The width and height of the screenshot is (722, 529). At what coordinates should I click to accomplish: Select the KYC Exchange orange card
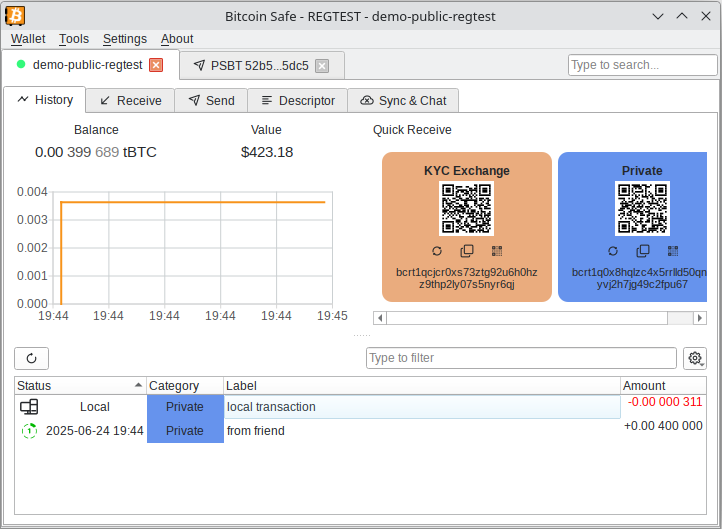click(x=467, y=227)
